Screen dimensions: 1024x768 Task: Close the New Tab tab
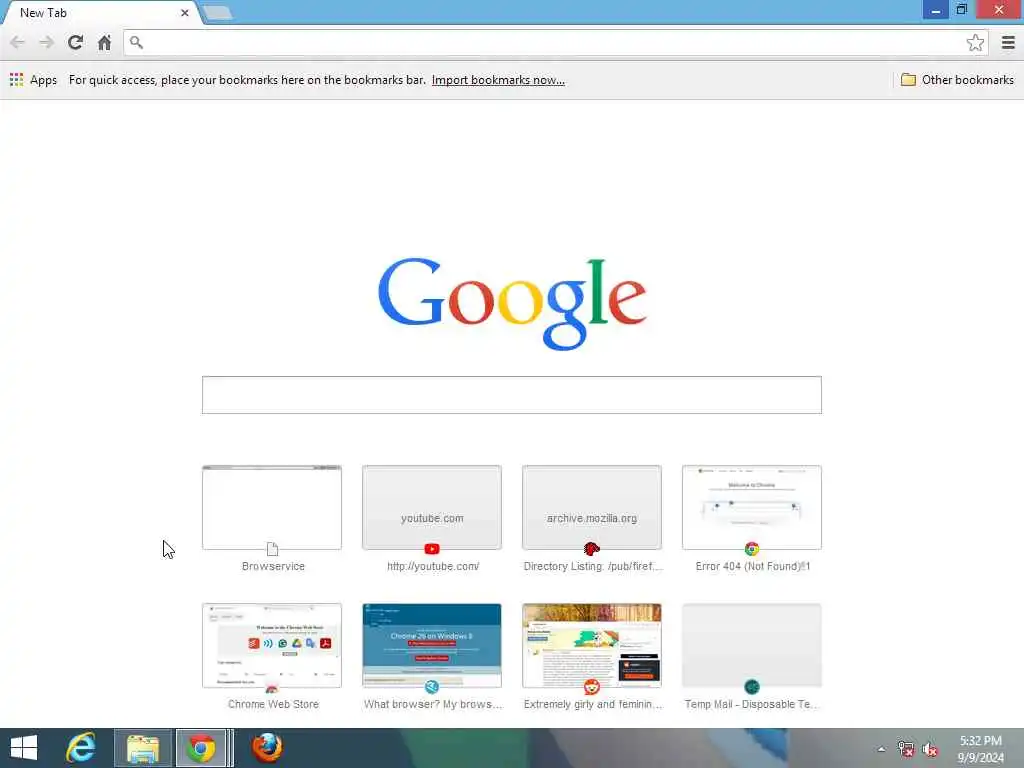point(185,12)
